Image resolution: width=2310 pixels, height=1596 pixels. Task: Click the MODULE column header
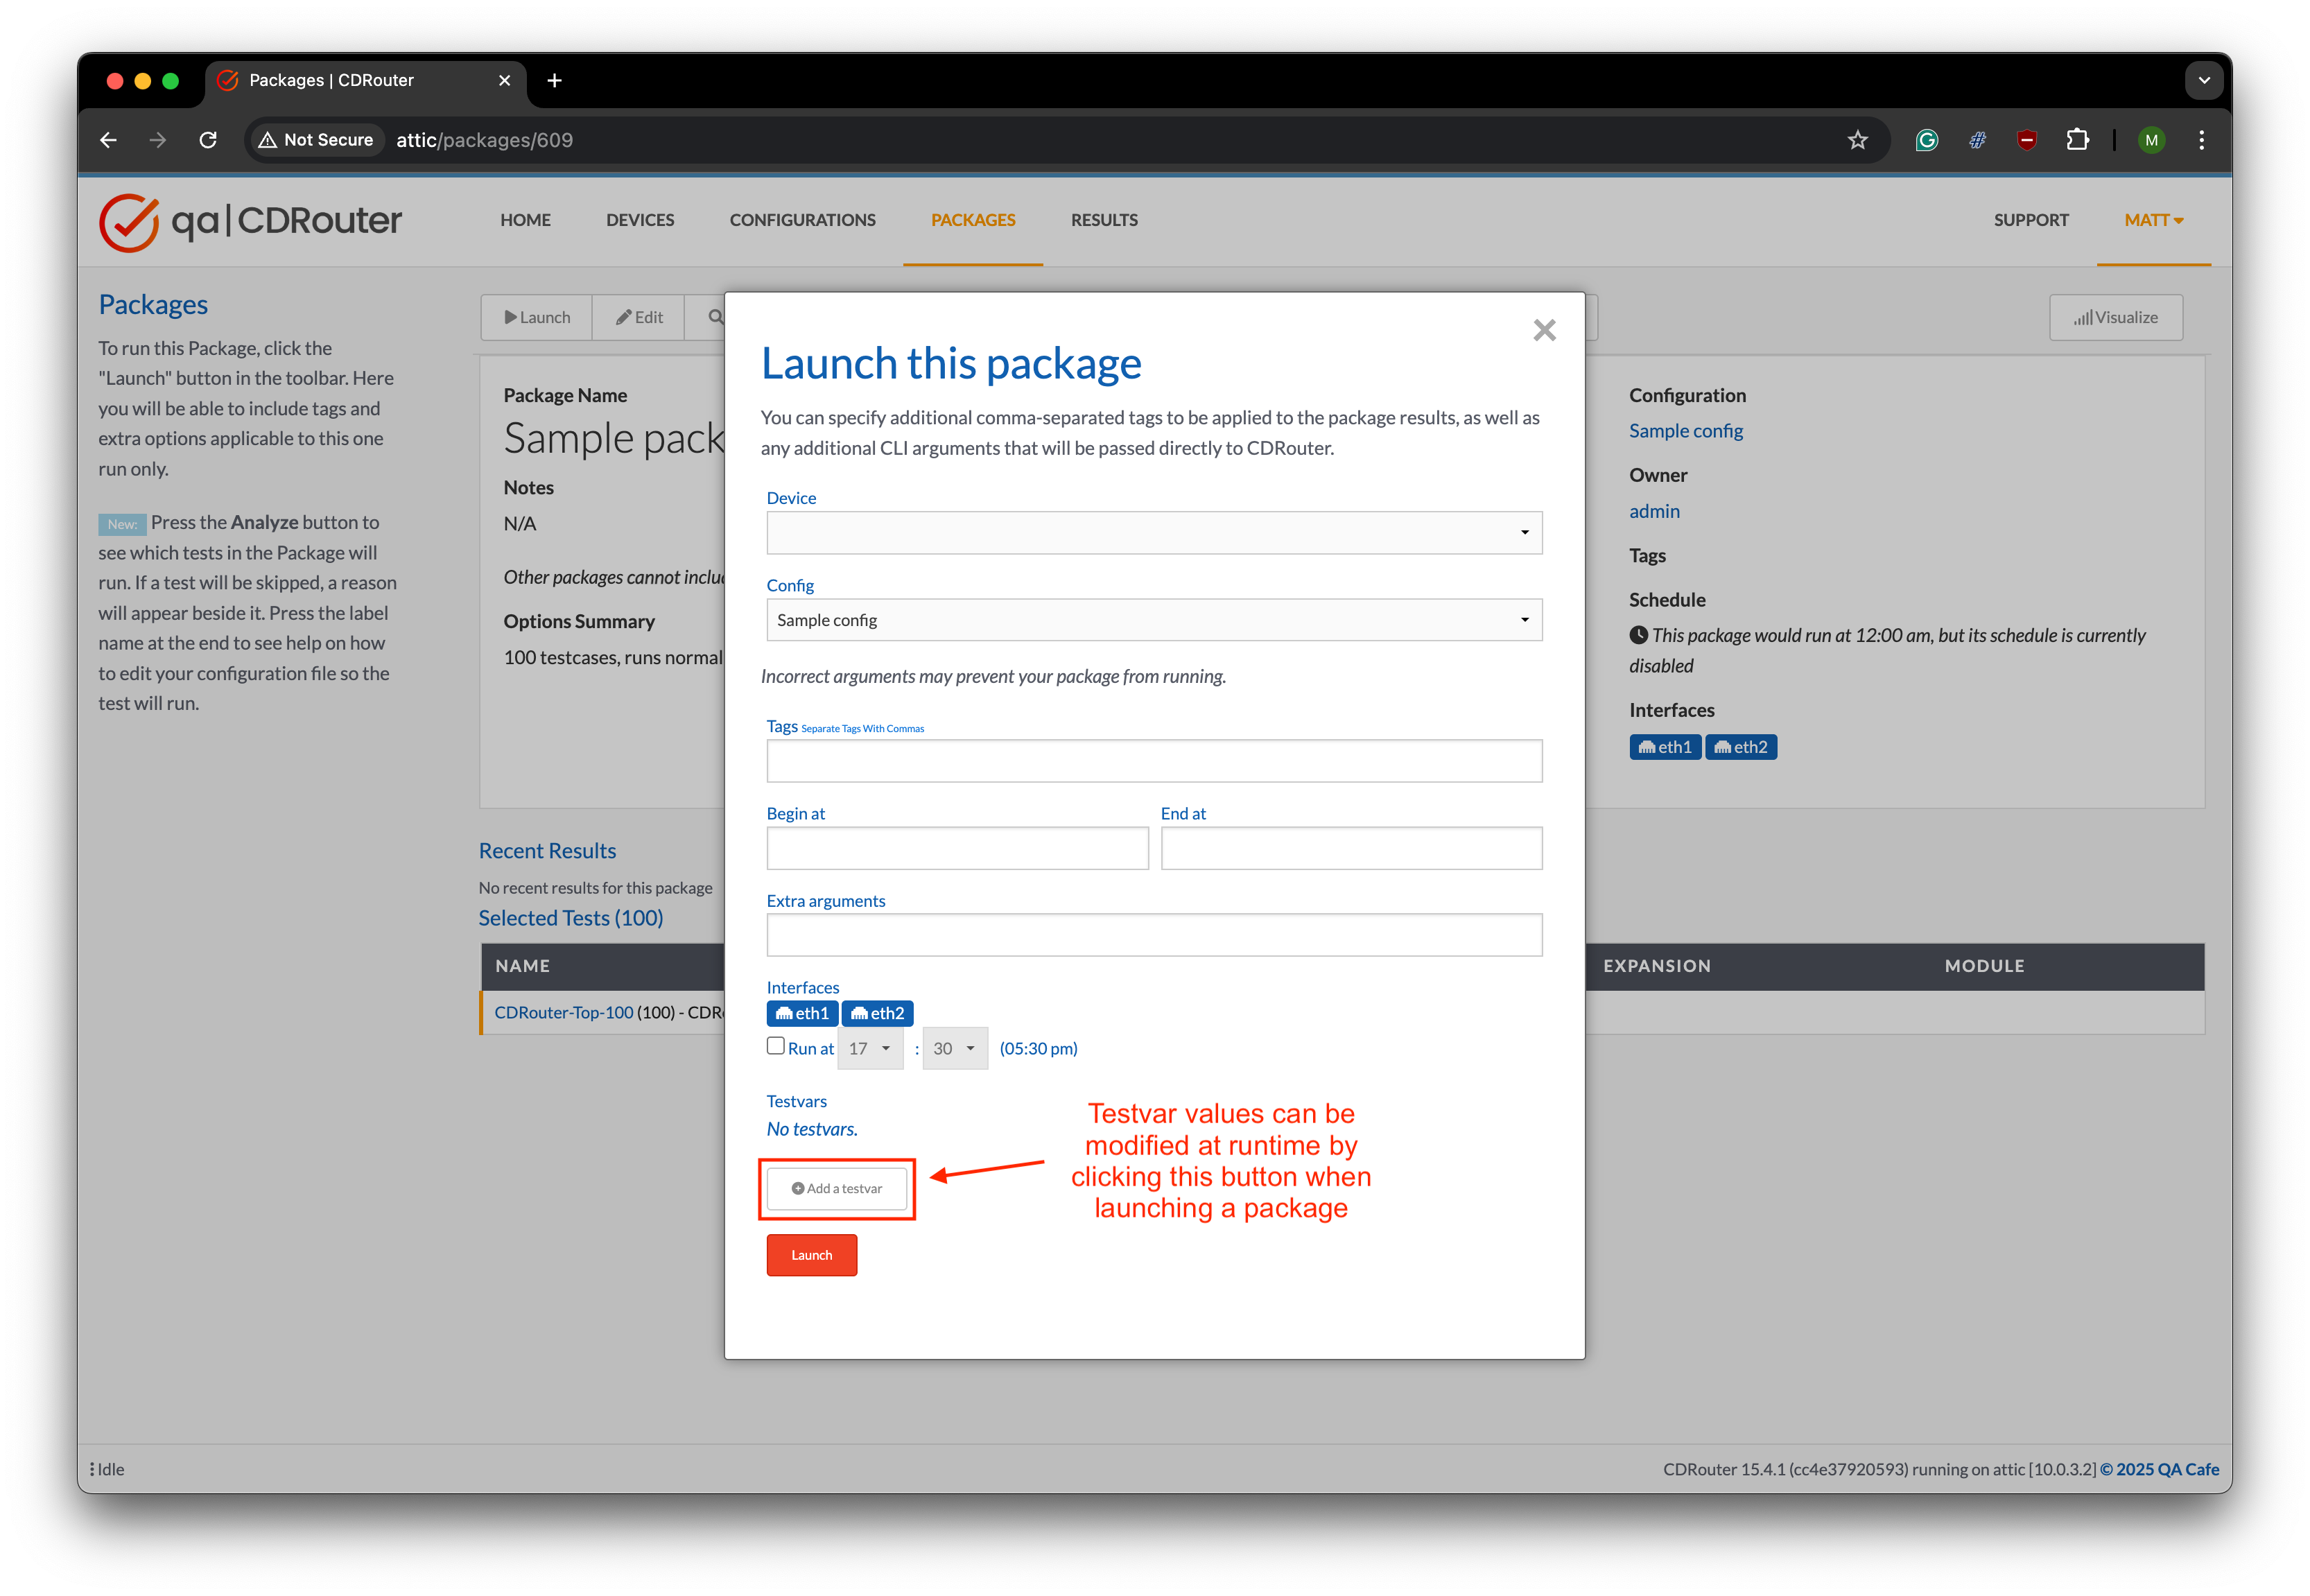[1984, 966]
